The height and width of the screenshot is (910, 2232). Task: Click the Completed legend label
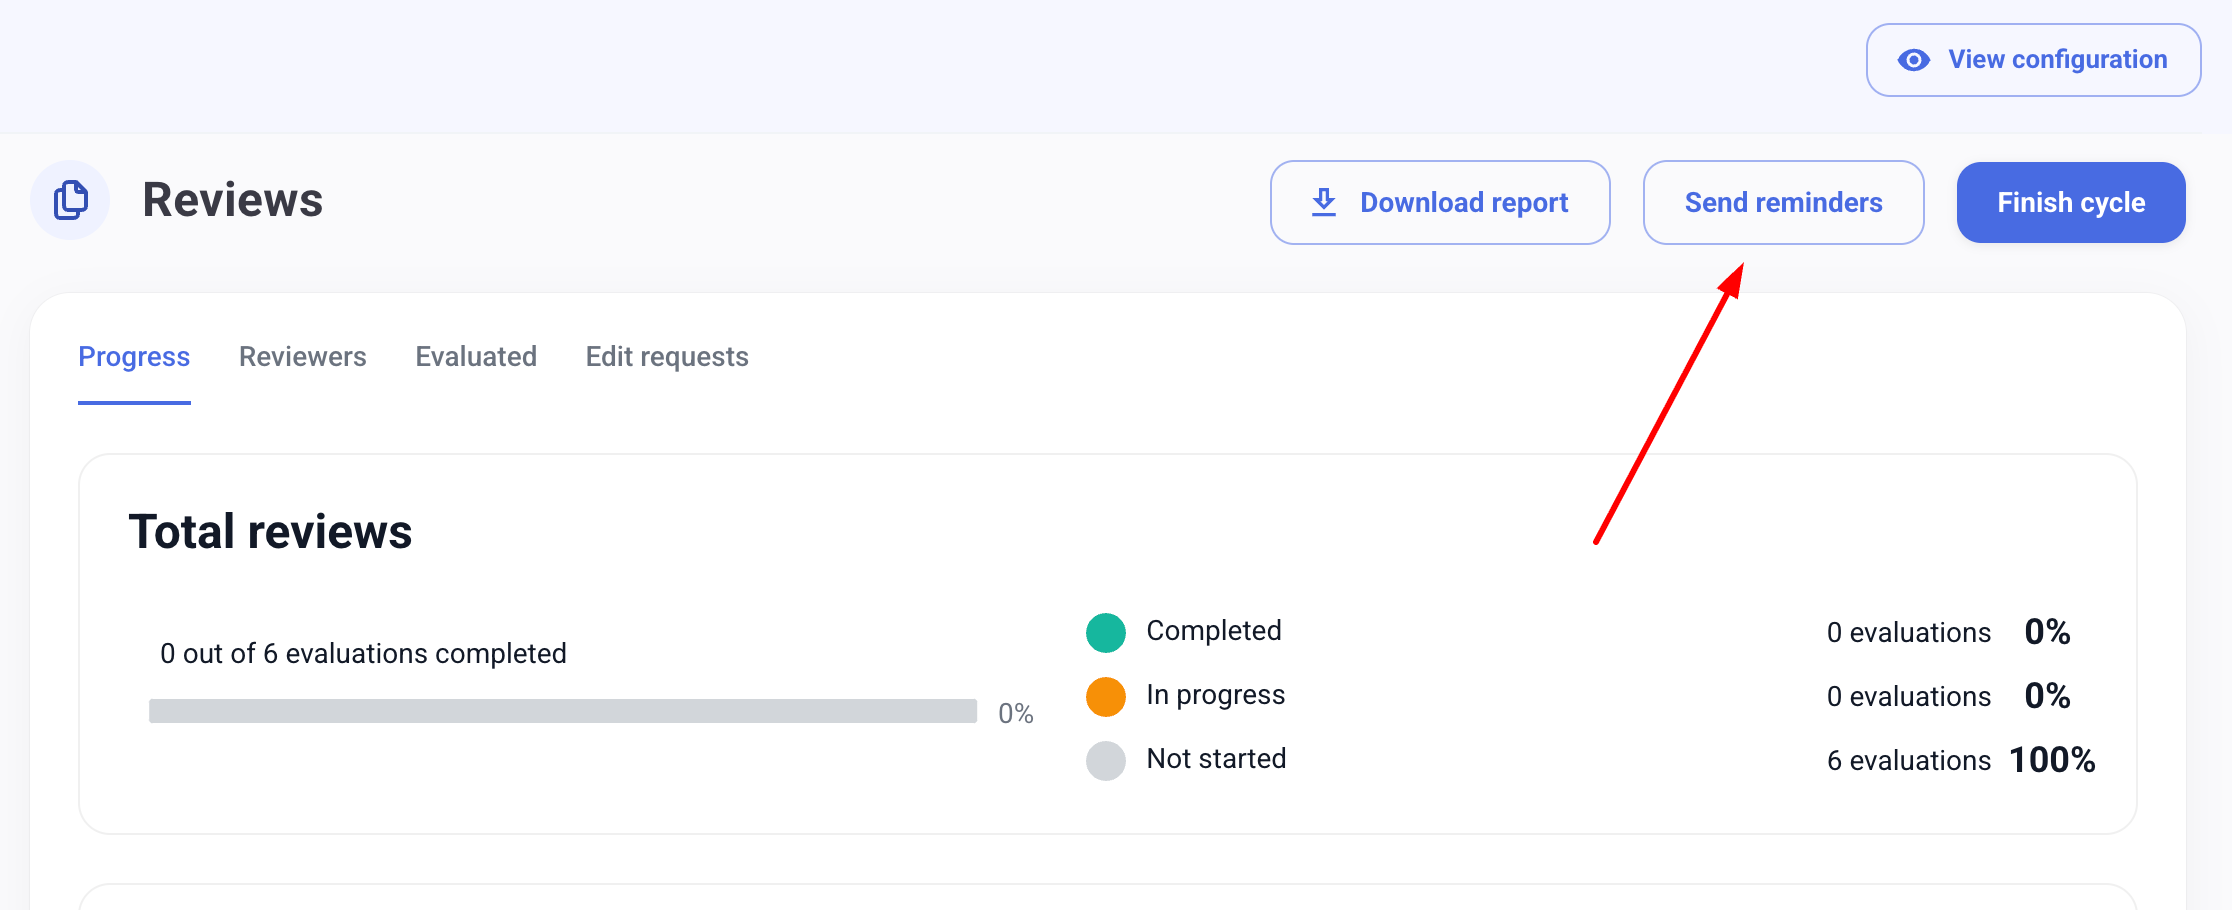coord(1213,631)
